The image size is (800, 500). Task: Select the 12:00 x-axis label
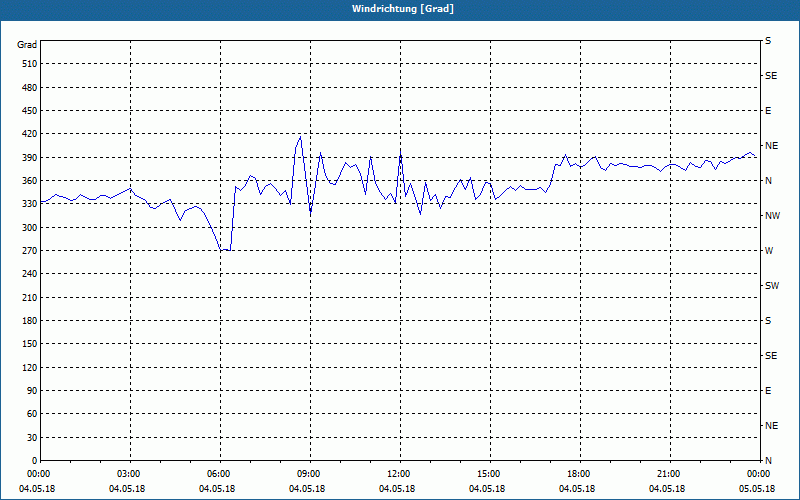(x=399, y=474)
